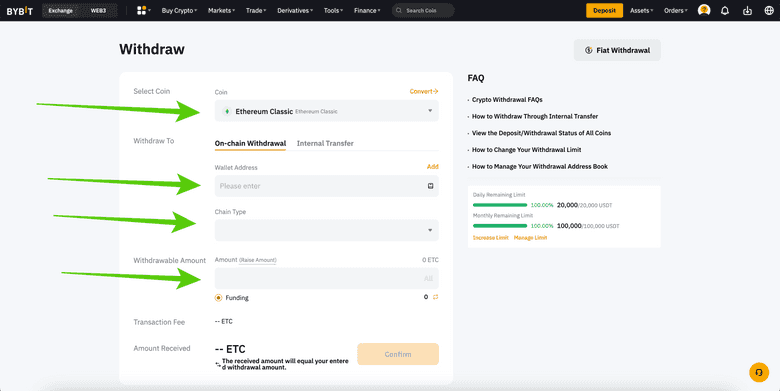Open the language globe icon
This screenshot has width=780, height=391.
click(x=769, y=10)
